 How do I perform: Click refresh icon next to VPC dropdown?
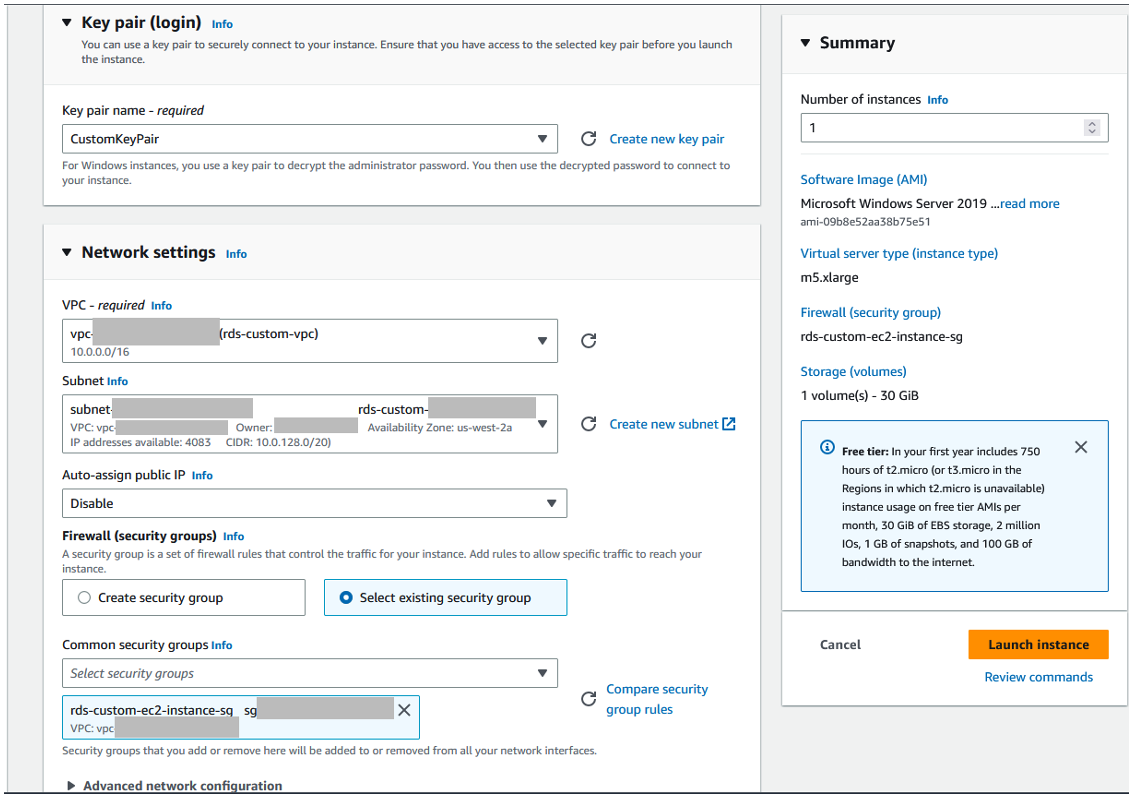coord(589,341)
